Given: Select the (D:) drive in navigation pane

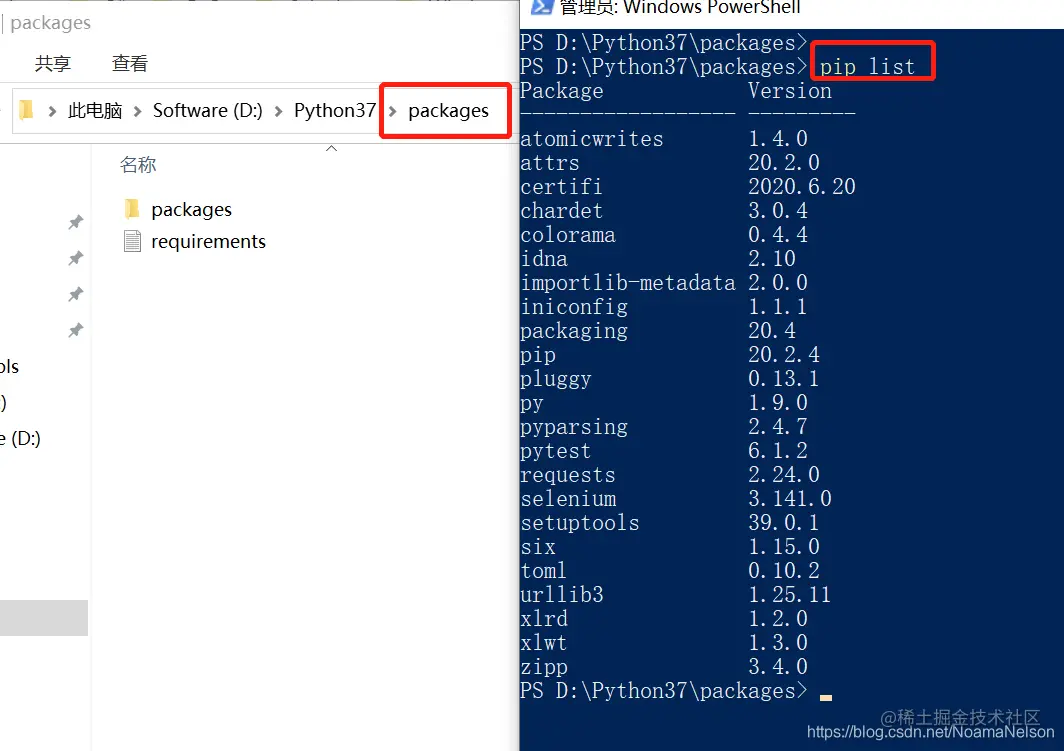Looking at the screenshot, I should [20, 438].
